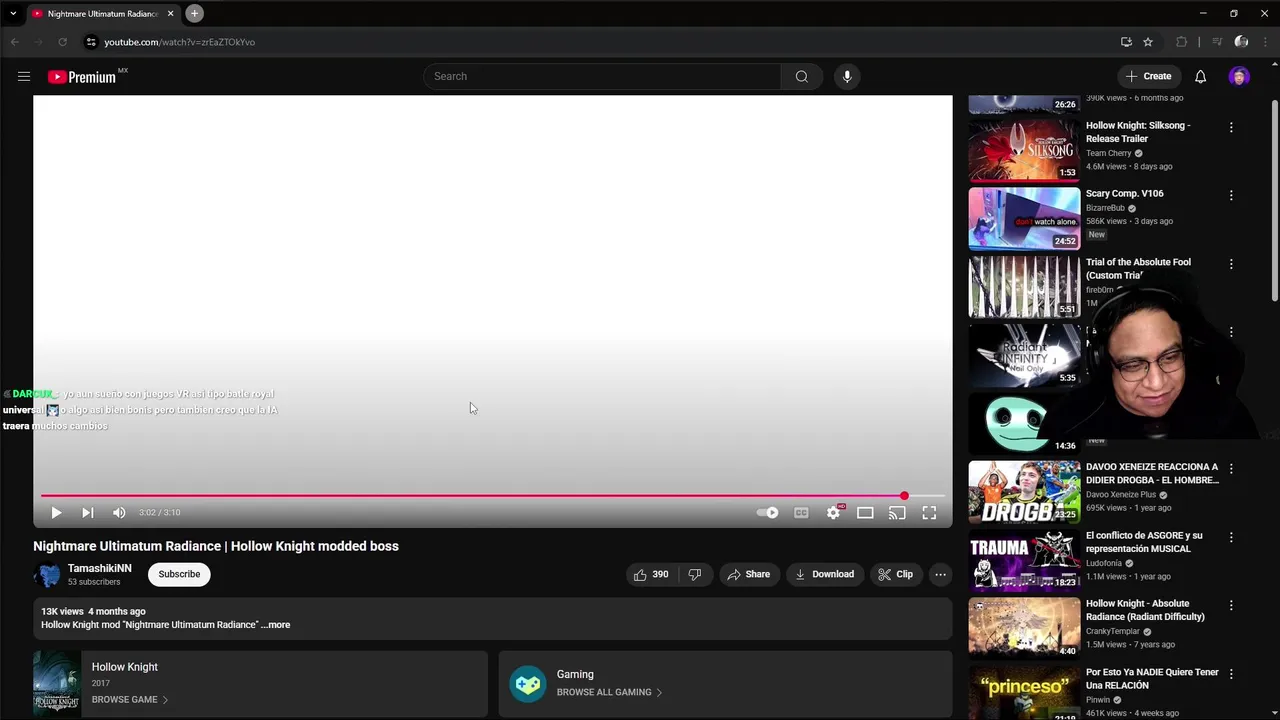The height and width of the screenshot is (720, 1280).
Task: Open Scary Comp. V106 video thumbnail
Action: pos(1024,218)
